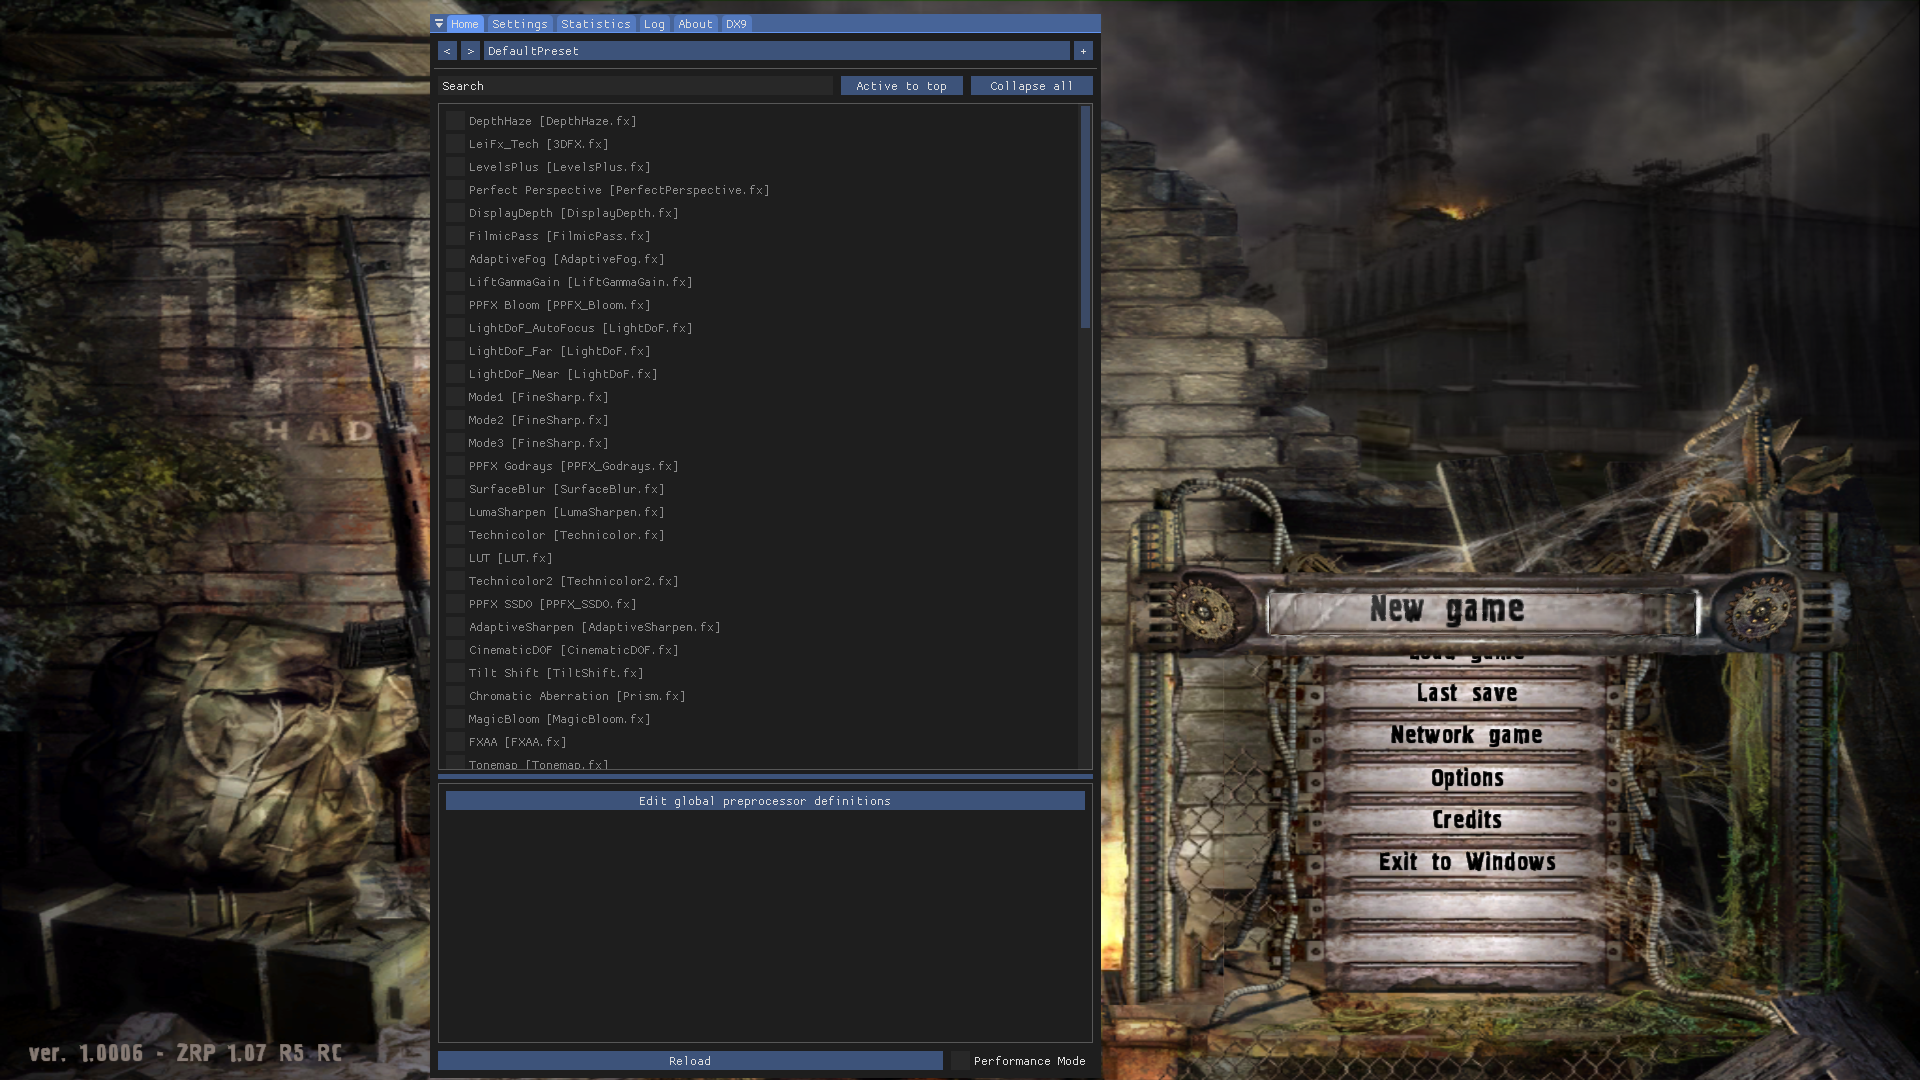Viewport: 1920px width, 1080px height.
Task: Enable PPFX SSDO checkbox
Action: 455,604
